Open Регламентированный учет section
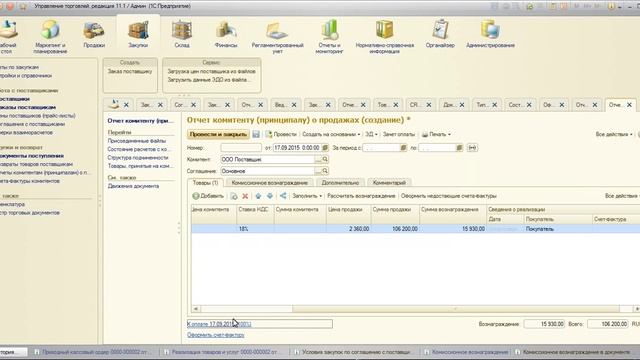 point(278,36)
